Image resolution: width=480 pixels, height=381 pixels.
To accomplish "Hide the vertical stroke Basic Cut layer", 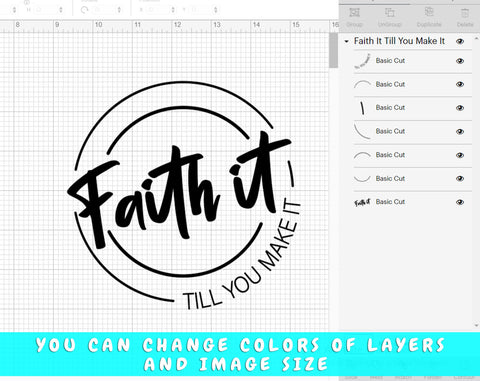I will pos(460,108).
